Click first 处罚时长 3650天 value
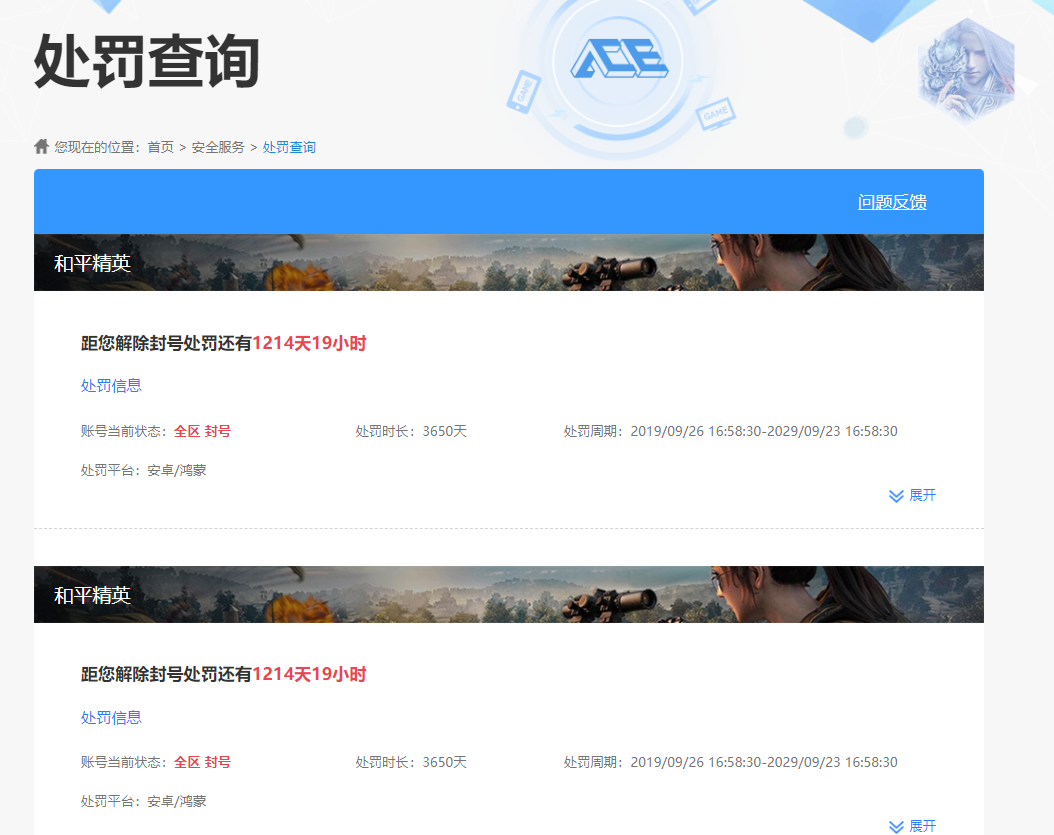This screenshot has width=1054, height=835. click(411, 431)
